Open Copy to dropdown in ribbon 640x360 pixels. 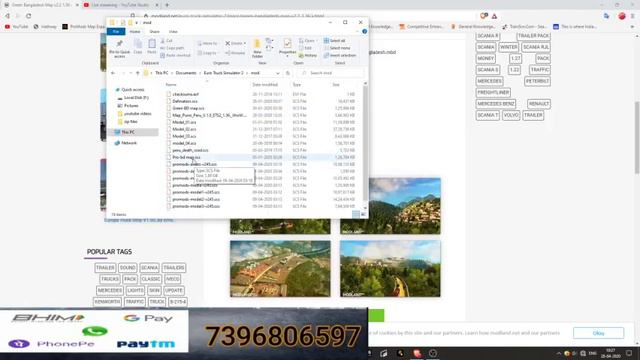coord(207,53)
